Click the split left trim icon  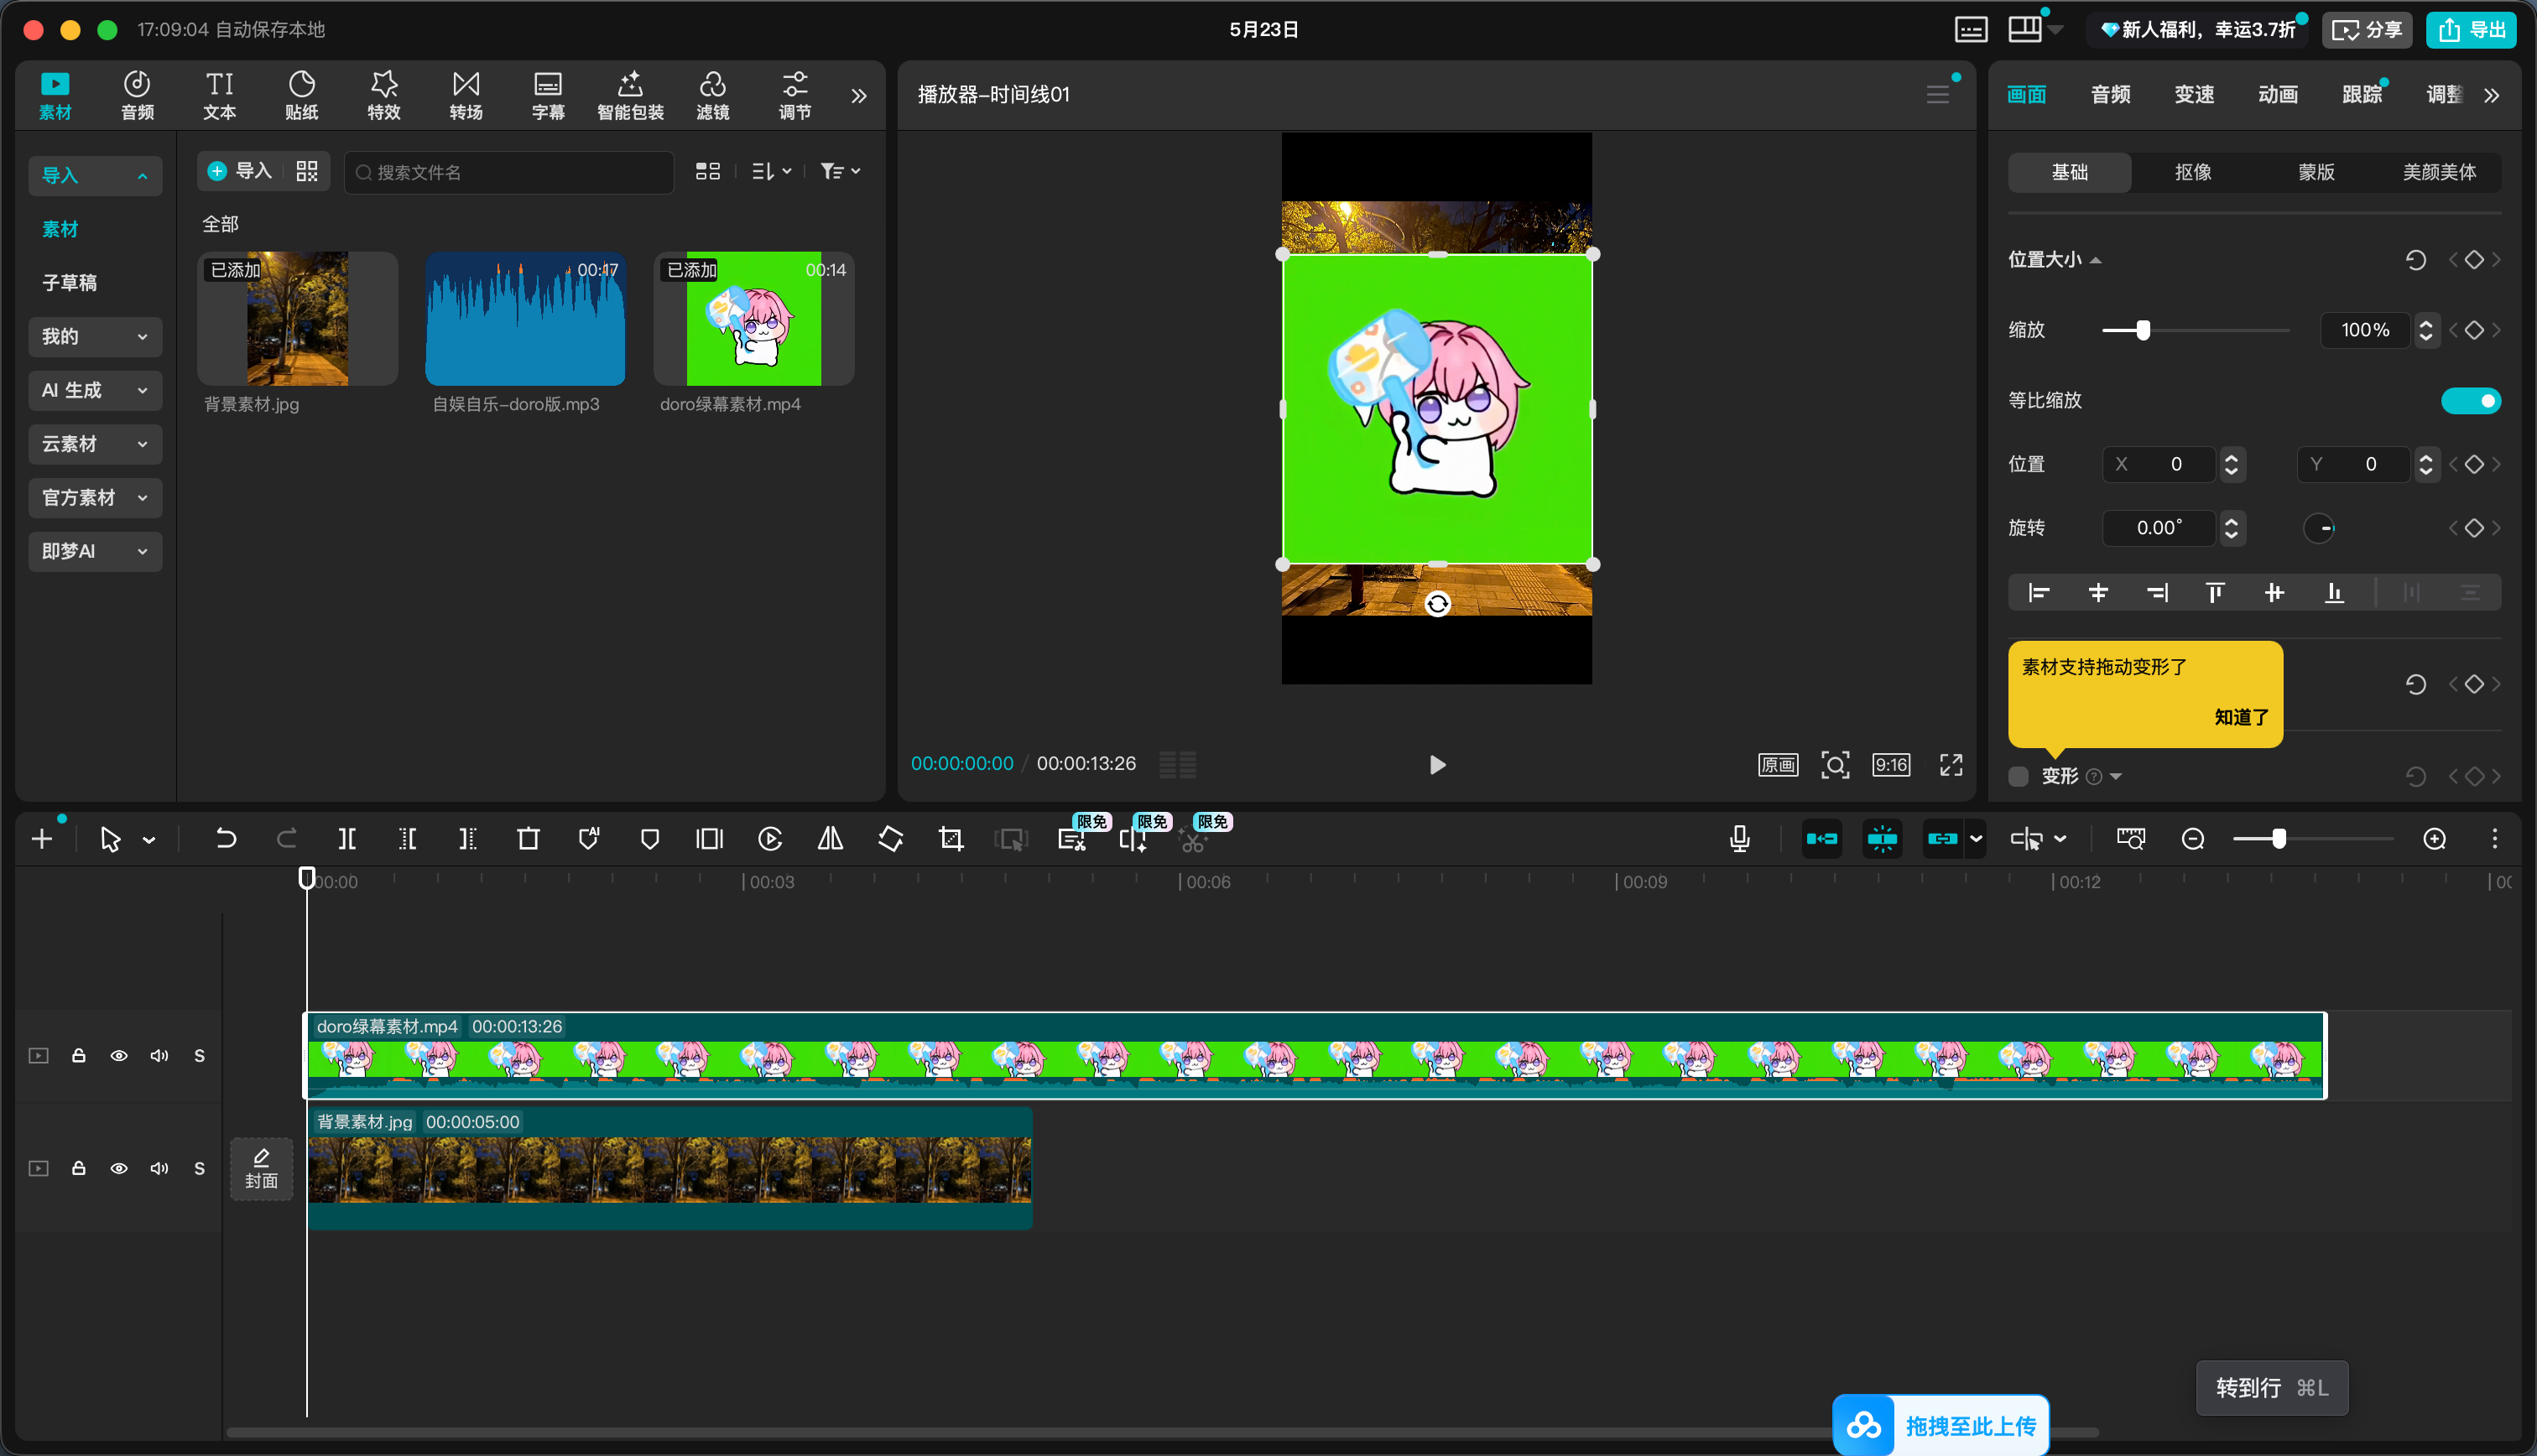click(x=407, y=839)
